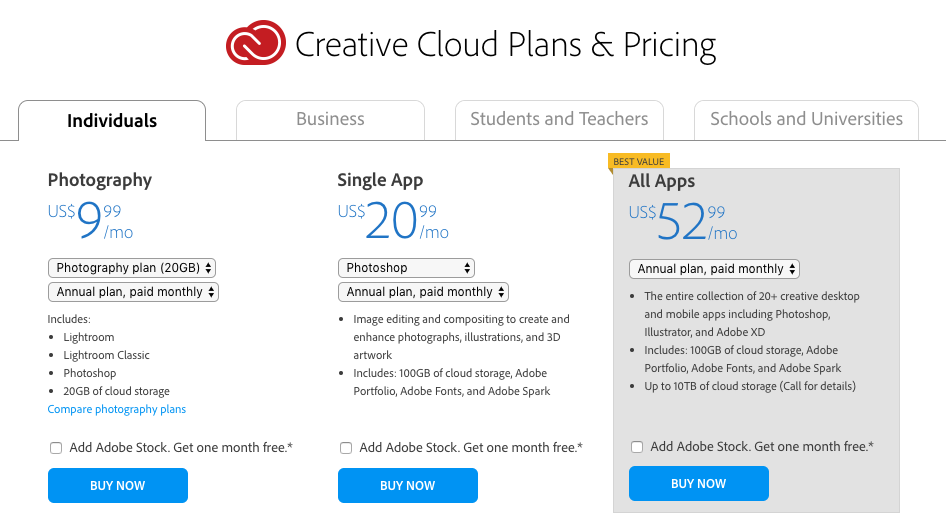Click the Creative Cloud Plans & Pricing title
The height and width of the screenshot is (531, 946).
[x=505, y=45]
